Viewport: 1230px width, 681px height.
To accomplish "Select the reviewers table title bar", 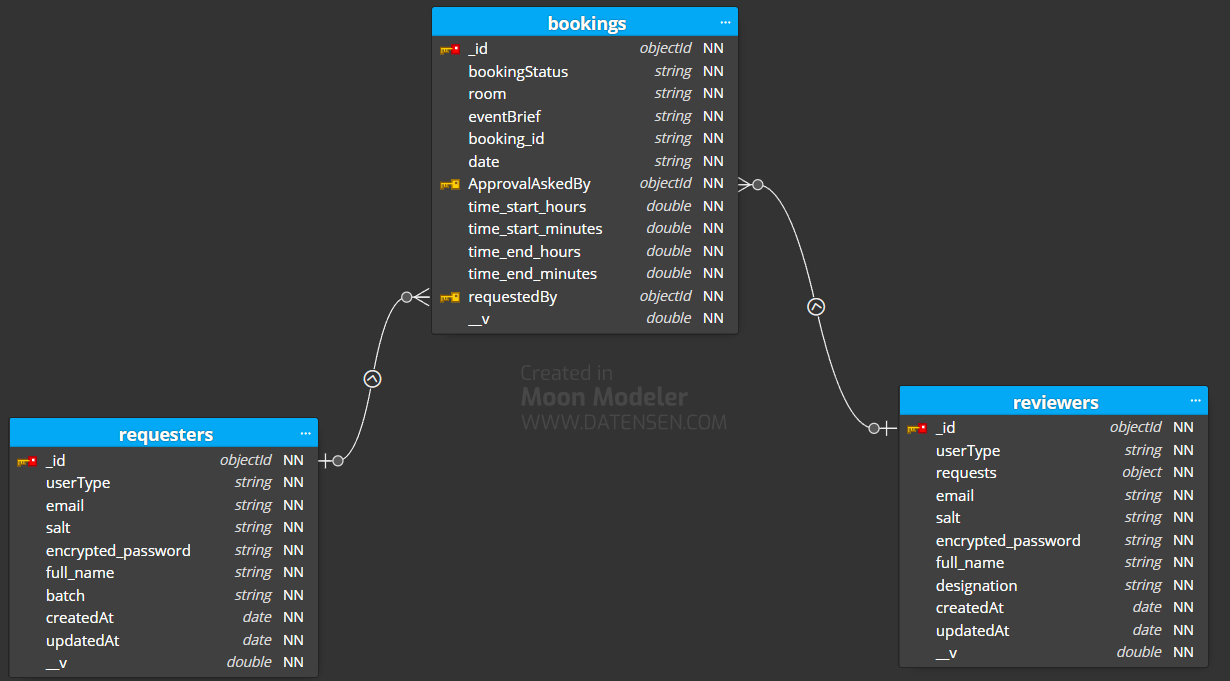I will coord(1055,402).
